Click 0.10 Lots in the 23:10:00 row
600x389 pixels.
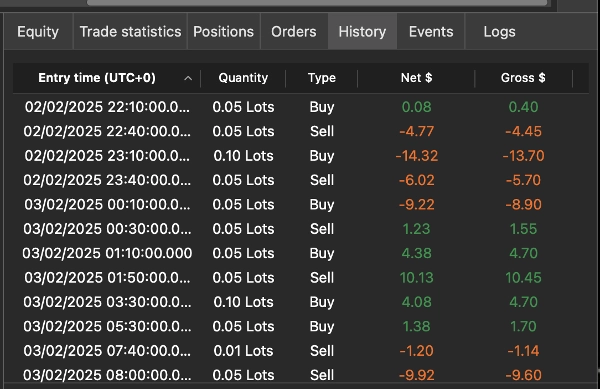point(243,156)
